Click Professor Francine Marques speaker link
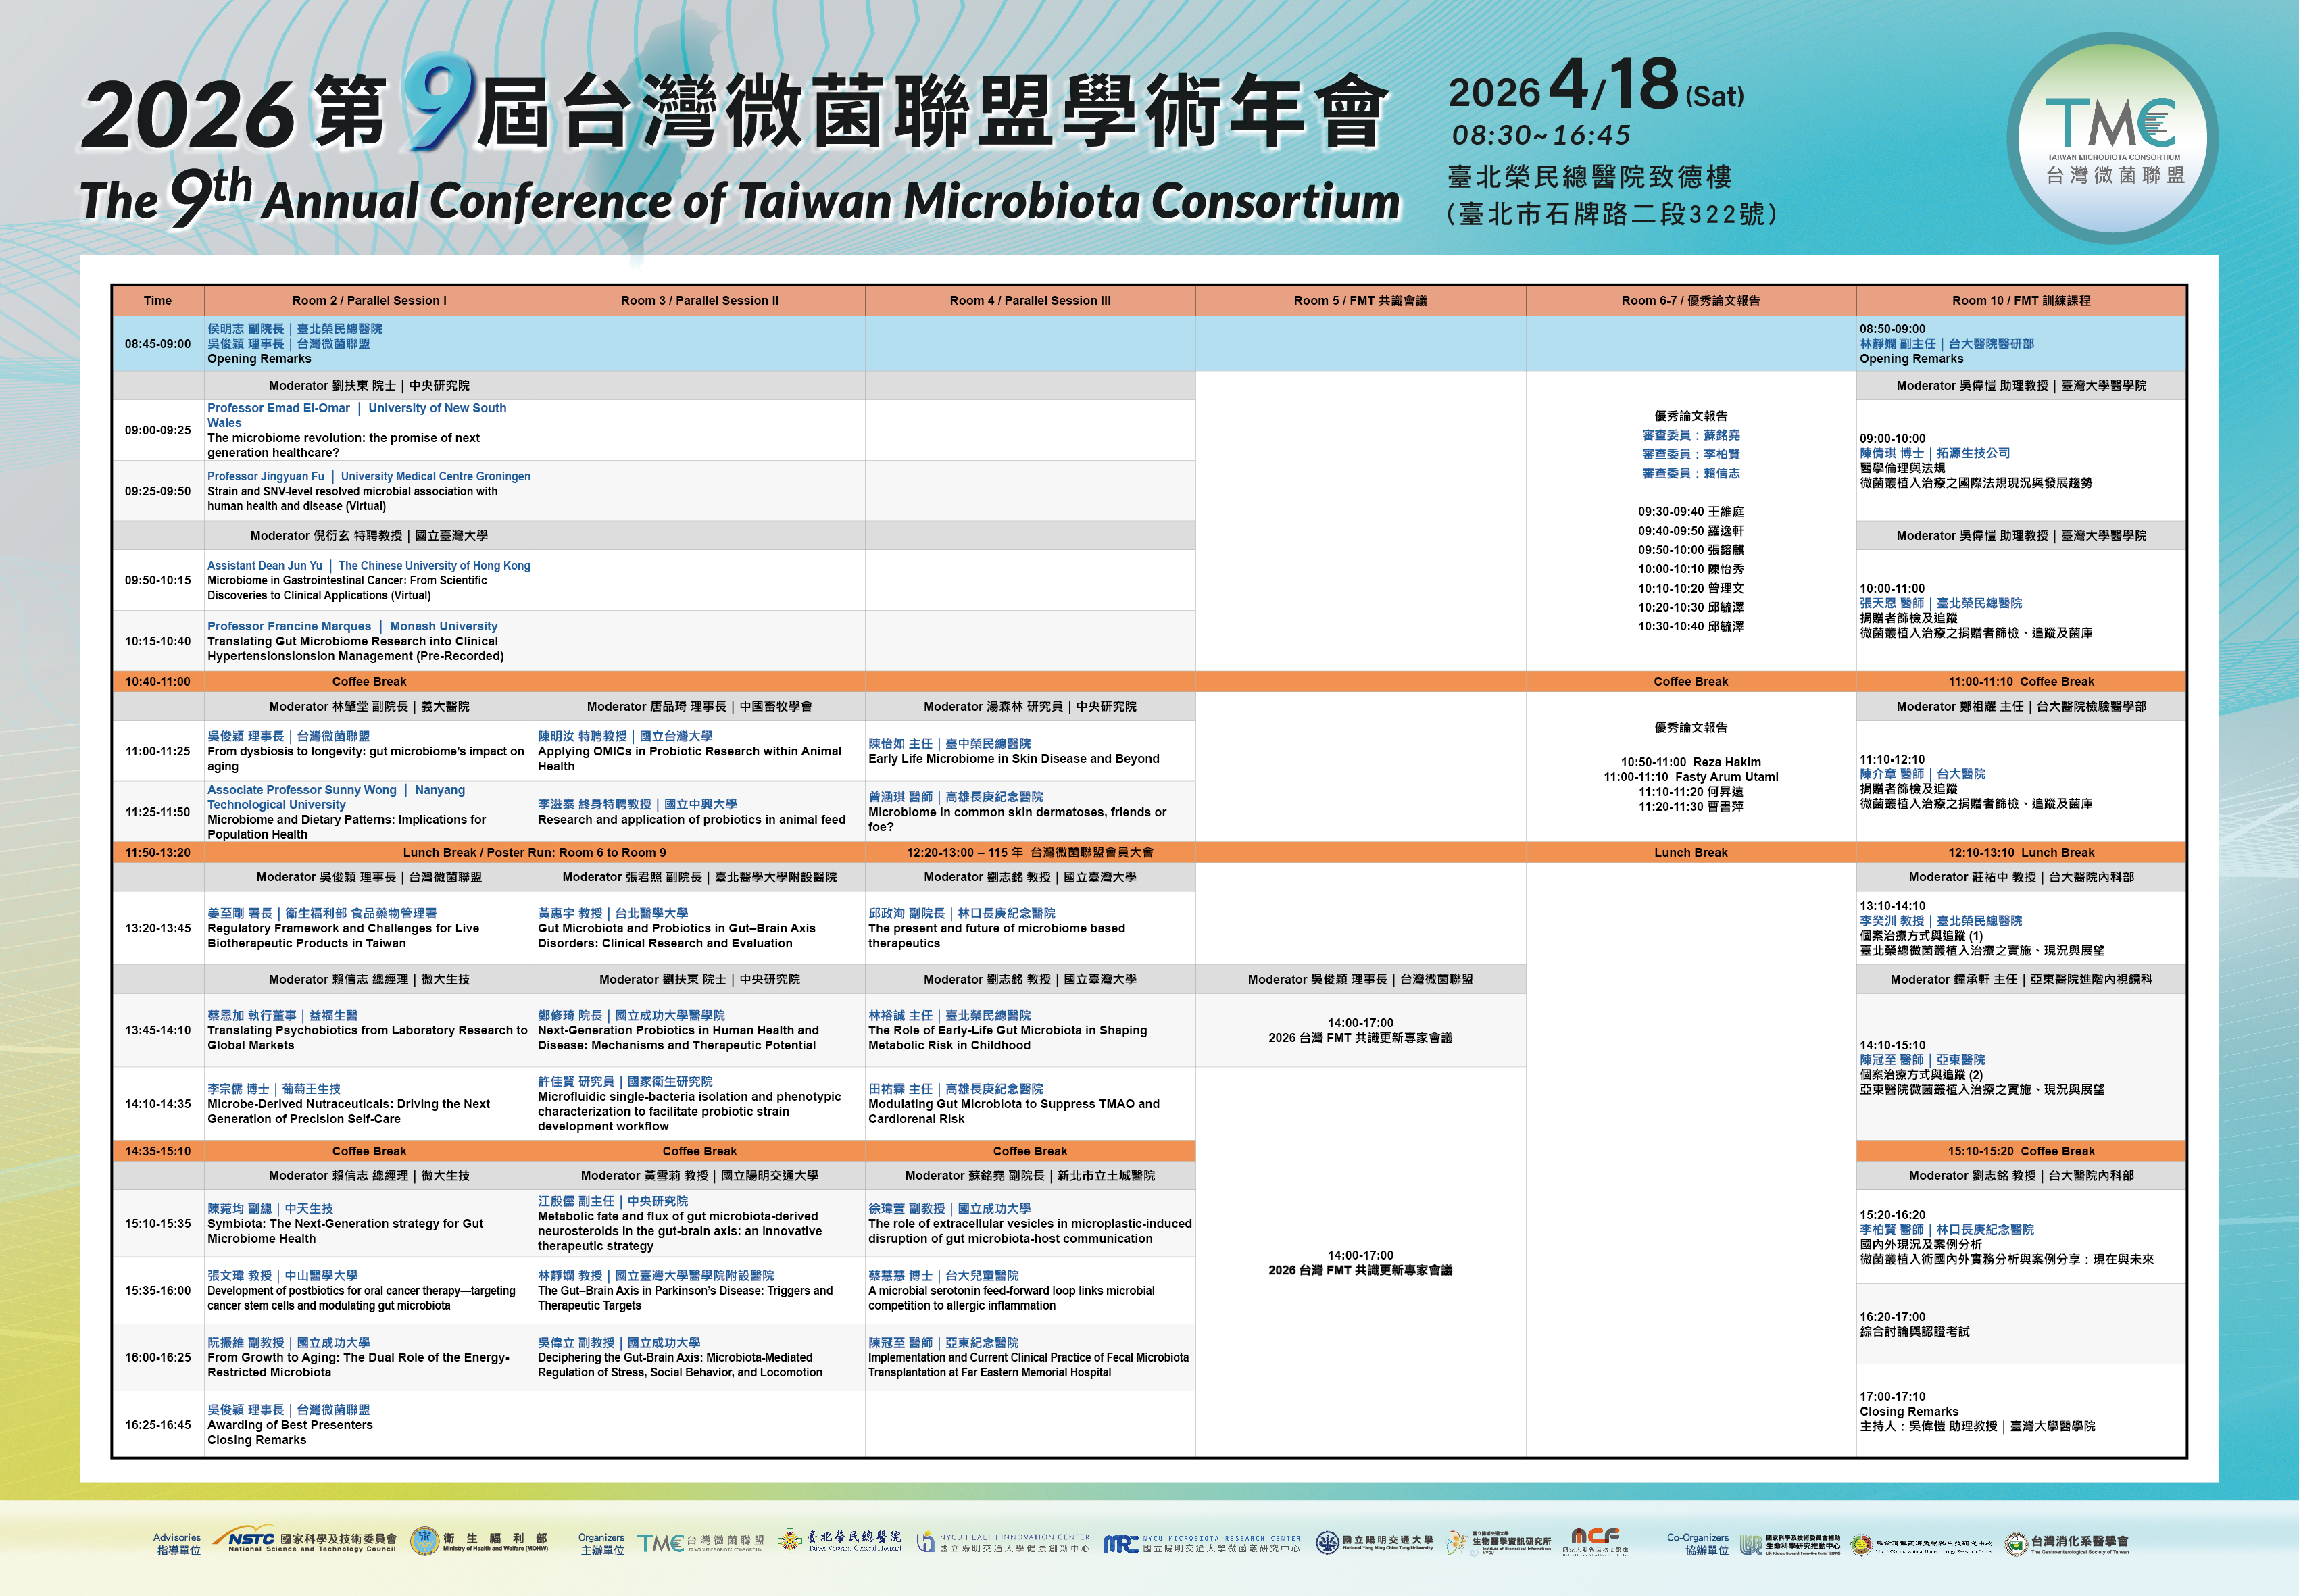Viewport: 2299px width, 1596px height. coord(289,626)
